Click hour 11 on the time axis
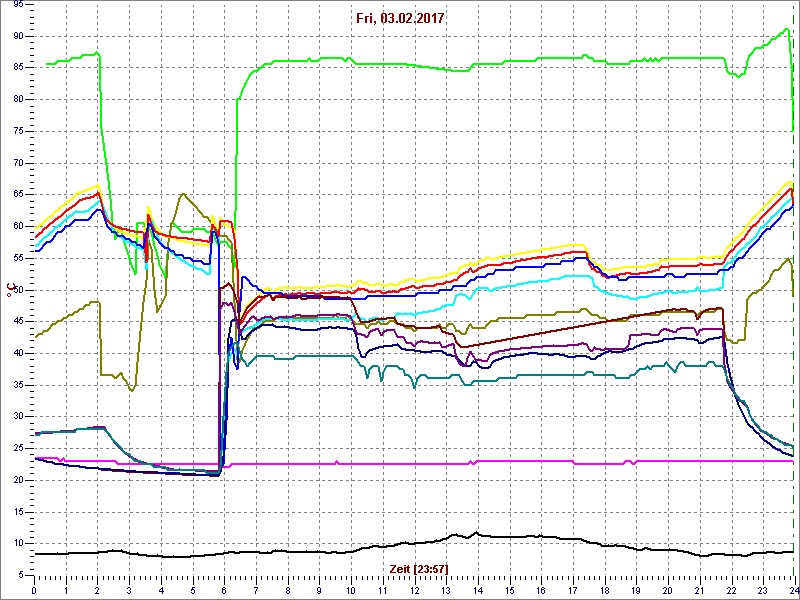 pos(382,589)
